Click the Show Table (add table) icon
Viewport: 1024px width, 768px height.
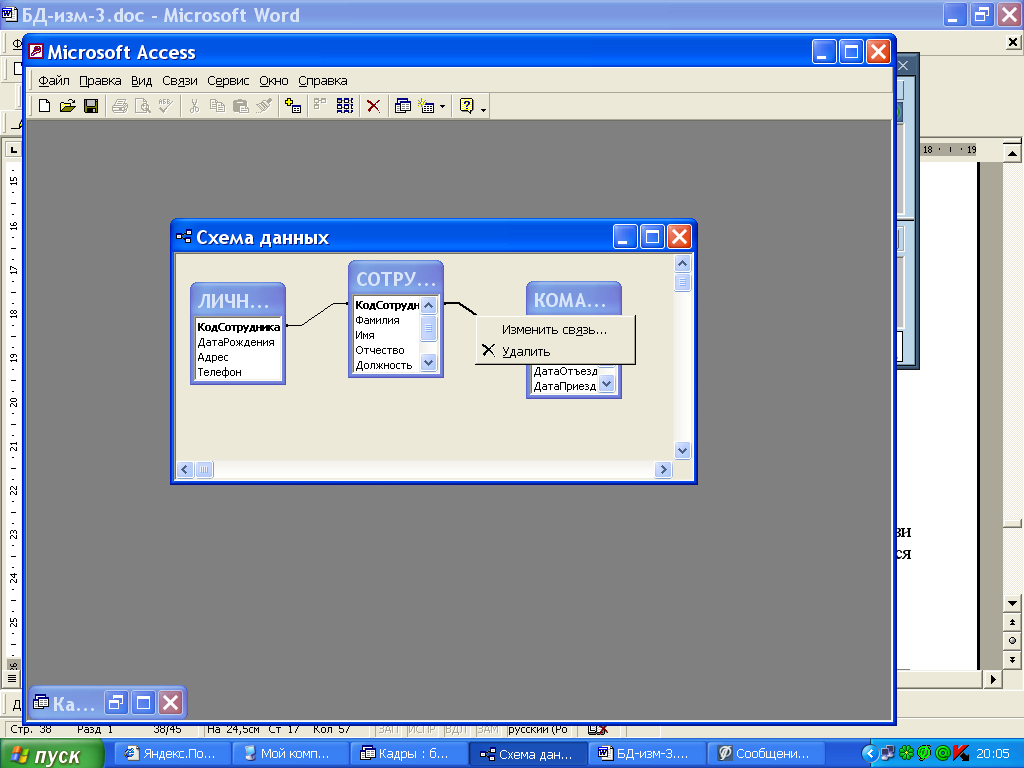coord(293,106)
